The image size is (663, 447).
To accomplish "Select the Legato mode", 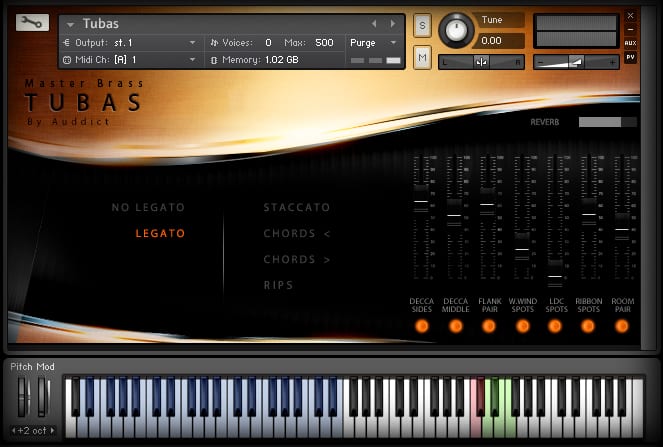I will pos(160,234).
